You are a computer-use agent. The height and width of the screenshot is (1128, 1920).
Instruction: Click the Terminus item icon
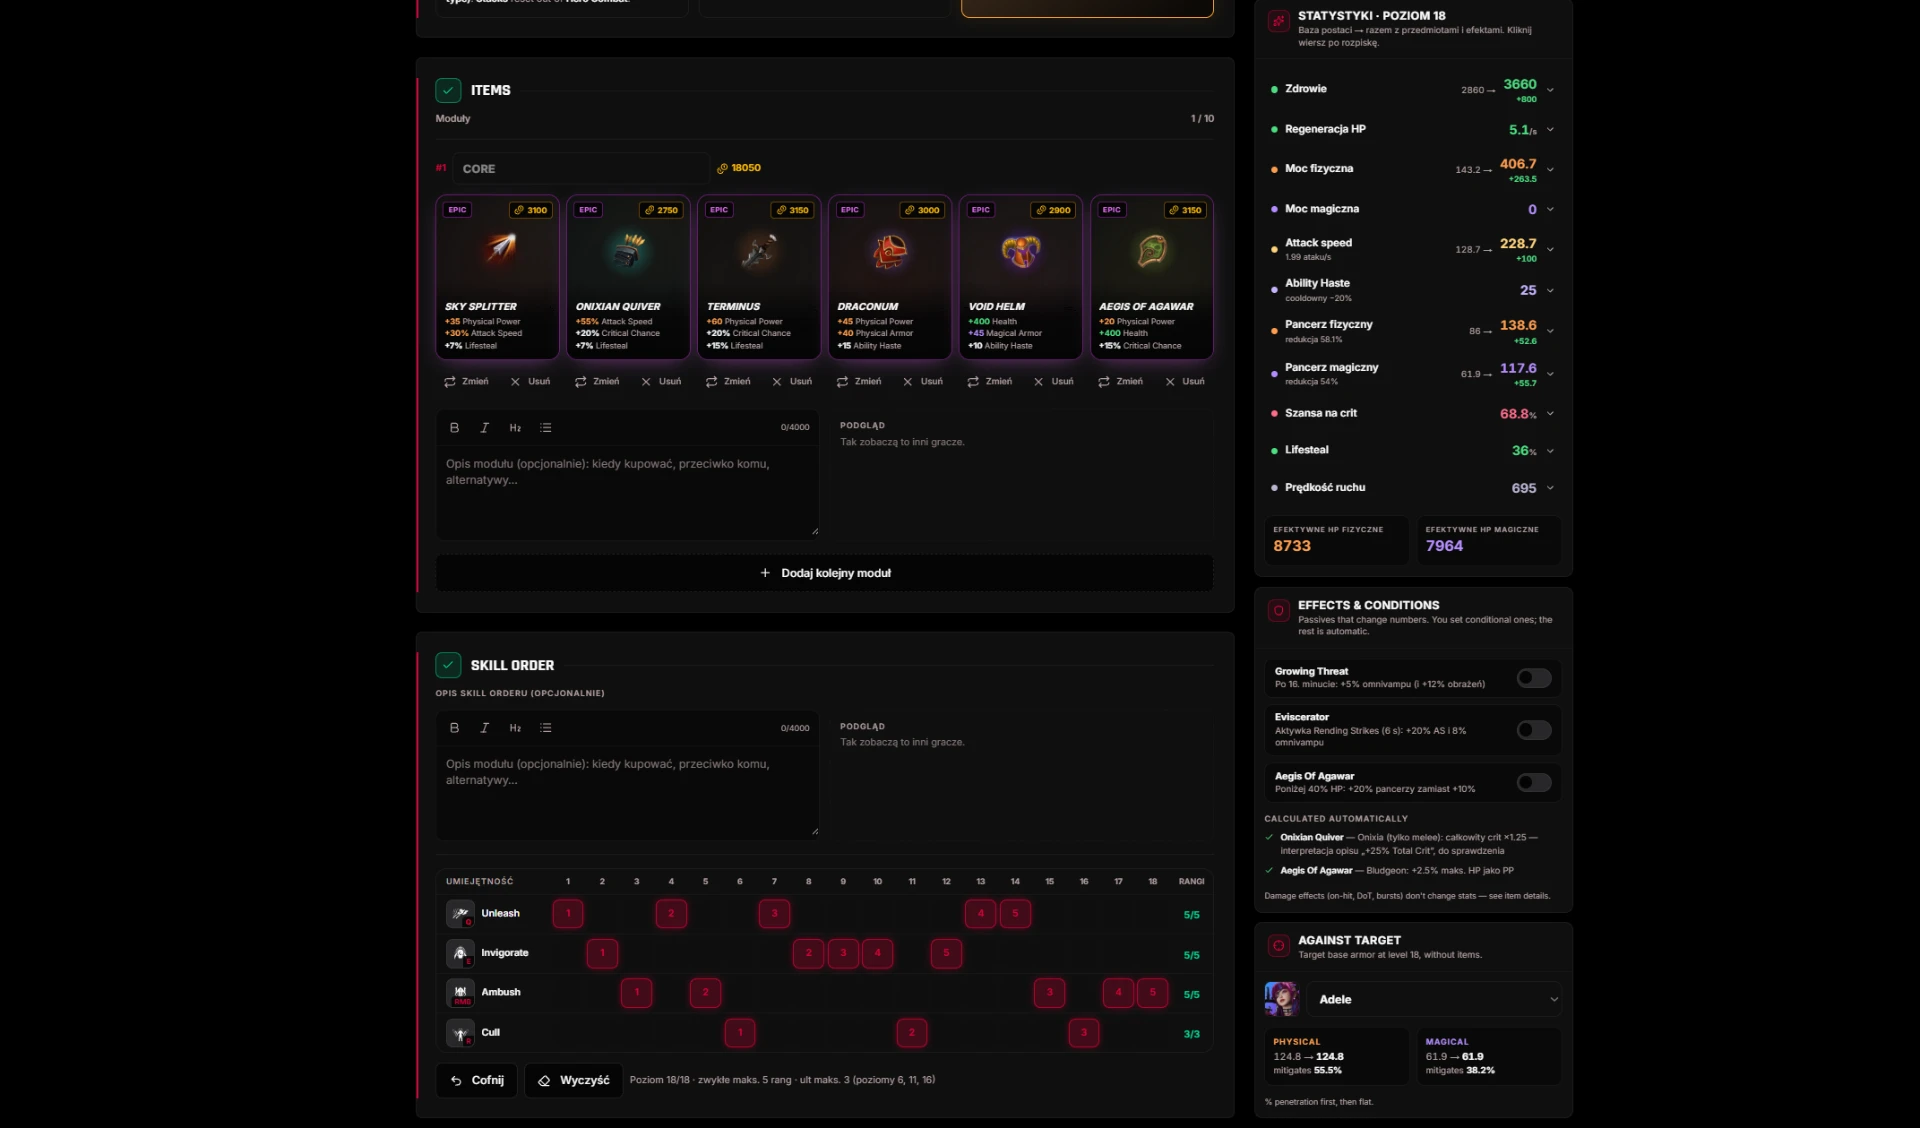click(759, 250)
